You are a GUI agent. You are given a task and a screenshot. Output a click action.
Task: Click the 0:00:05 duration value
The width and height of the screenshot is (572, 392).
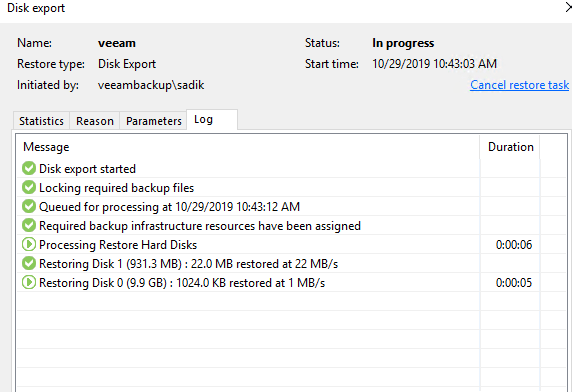(x=514, y=283)
